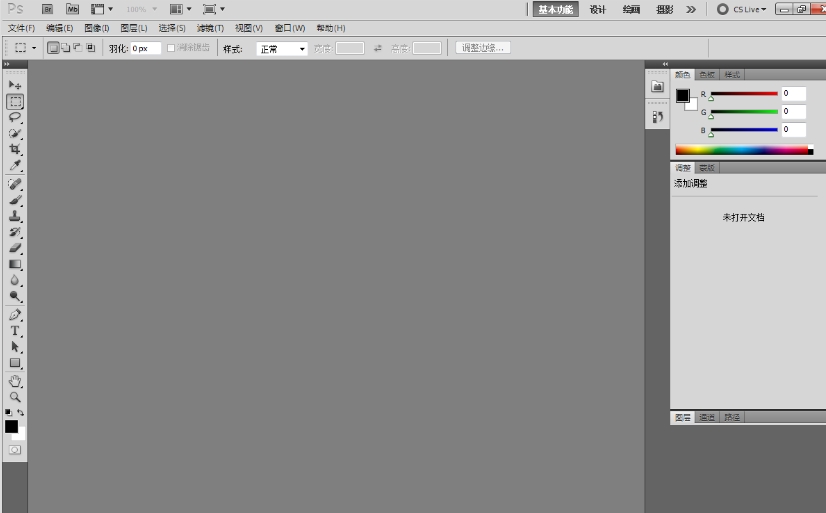Open the Style dropdown showing 正常
Viewport: 826px width, 513px height.
282,48
